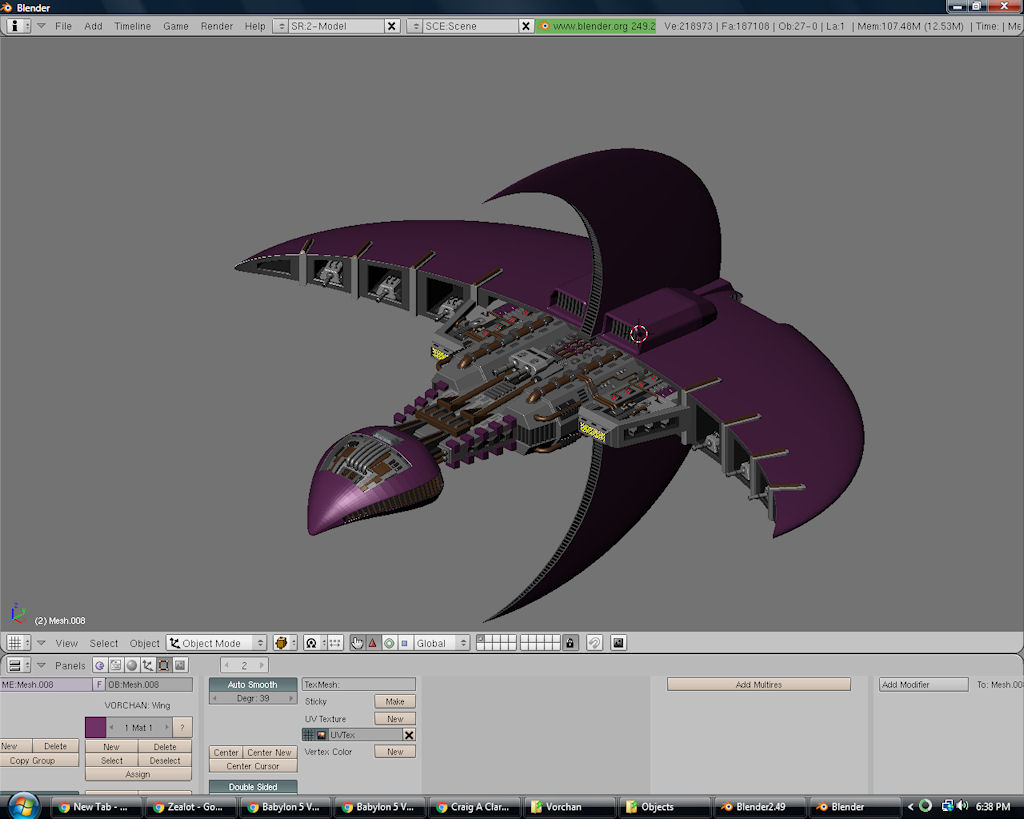Switch to the Shading context sphere icon
The image size is (1024, 819).
point(132,666)
